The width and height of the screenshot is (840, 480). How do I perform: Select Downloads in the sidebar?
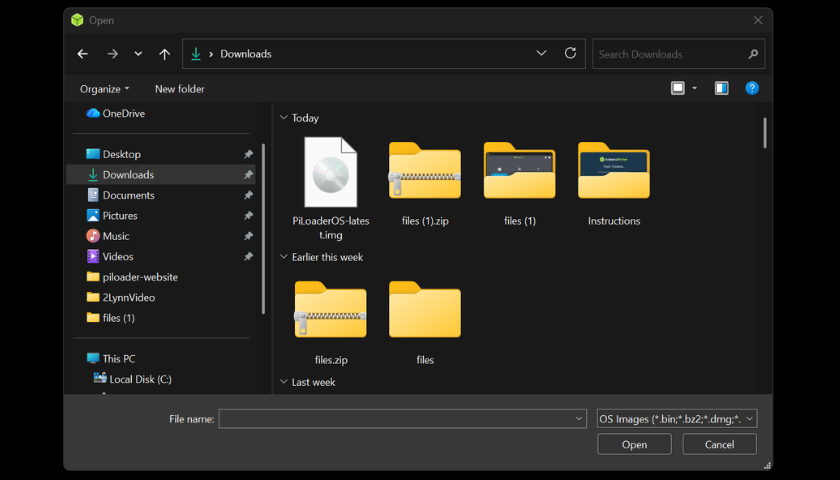(x=161, y=175)
